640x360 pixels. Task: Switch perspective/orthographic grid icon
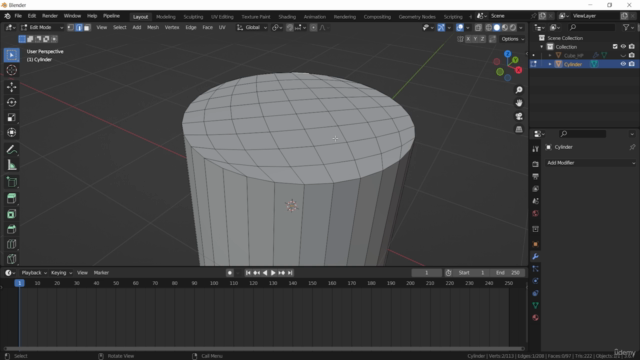click(x=519, y=129)
